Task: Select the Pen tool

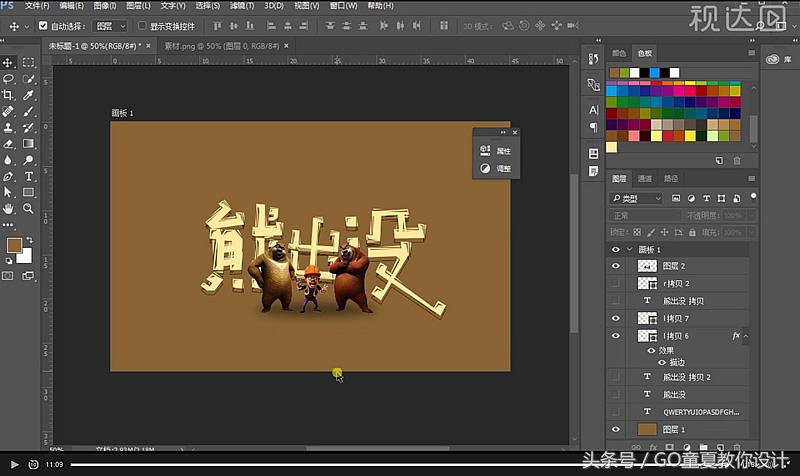Action: point(8,177)
